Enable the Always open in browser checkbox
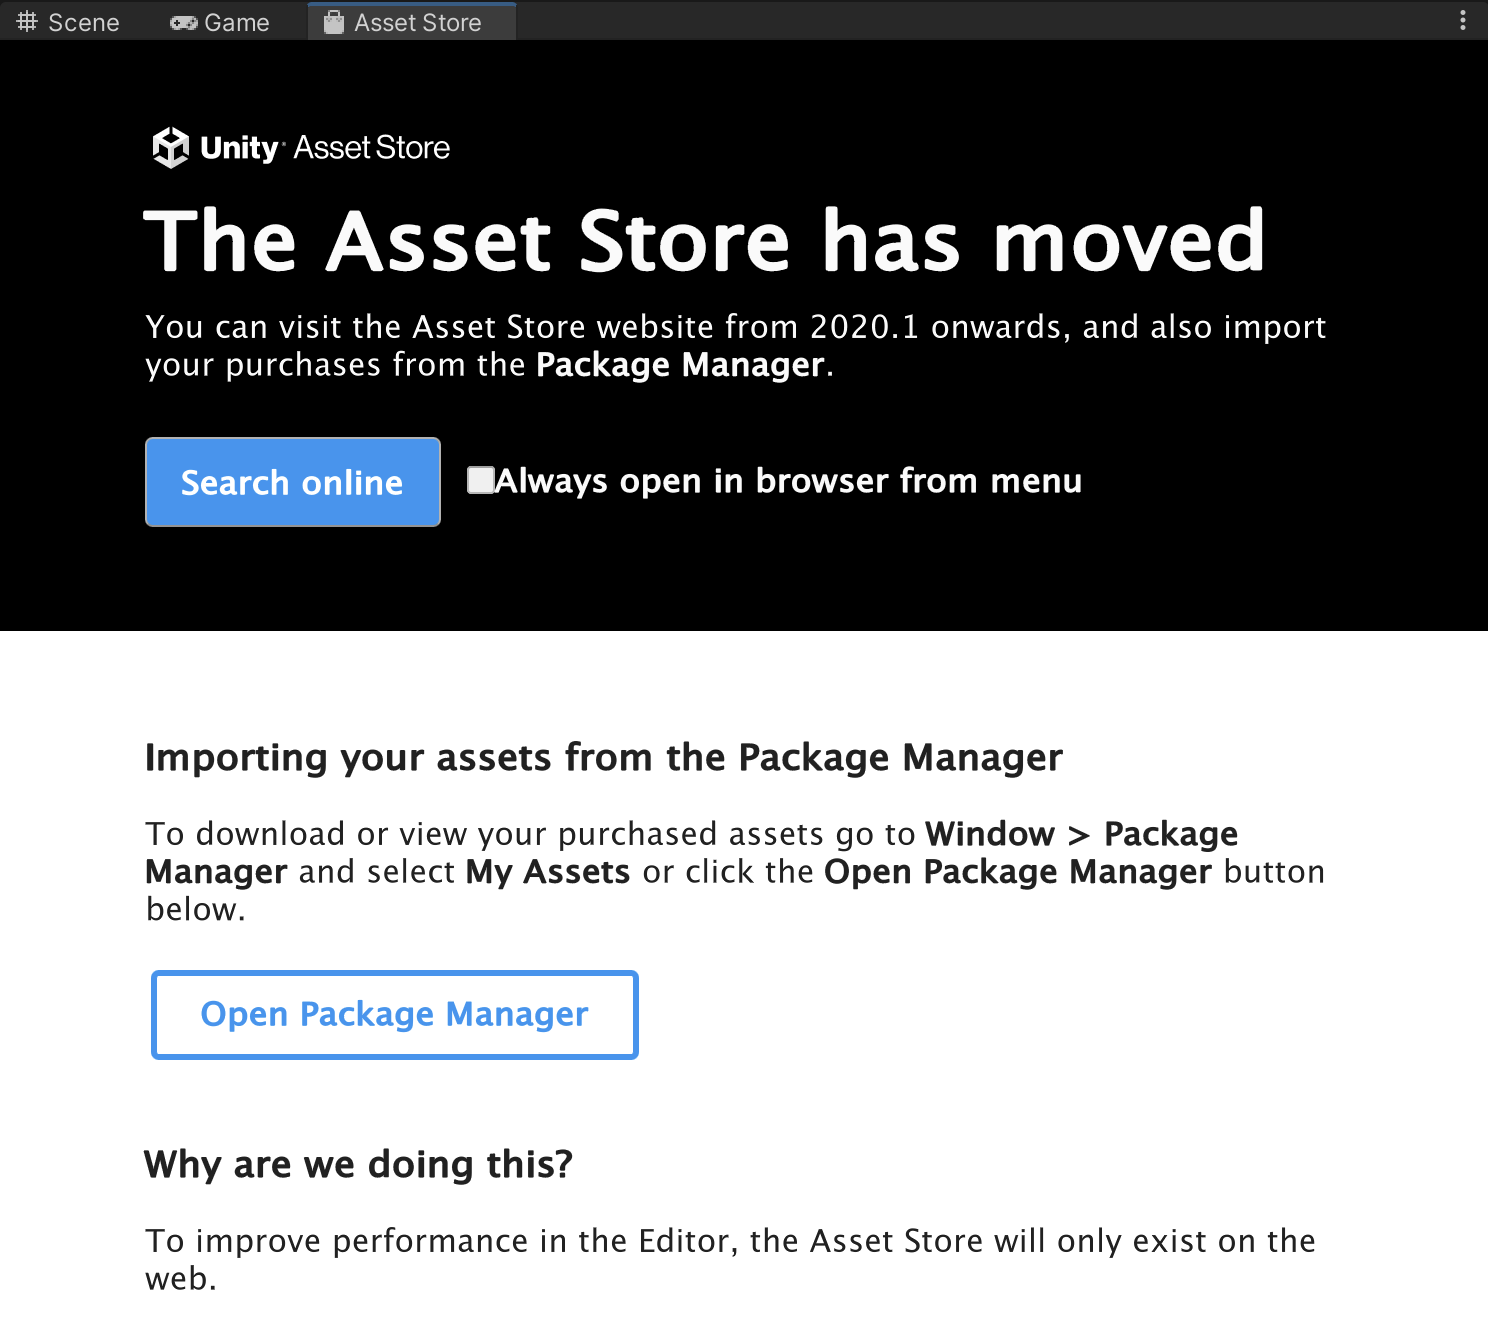Image resolution: width=1488 pixels, height=1317 pixels. coord(481,480)
